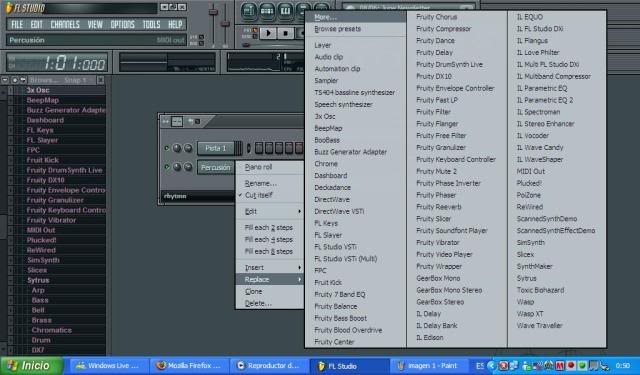Toggle second step of Pista 1
640x375 pixels.
click(269, 148)
